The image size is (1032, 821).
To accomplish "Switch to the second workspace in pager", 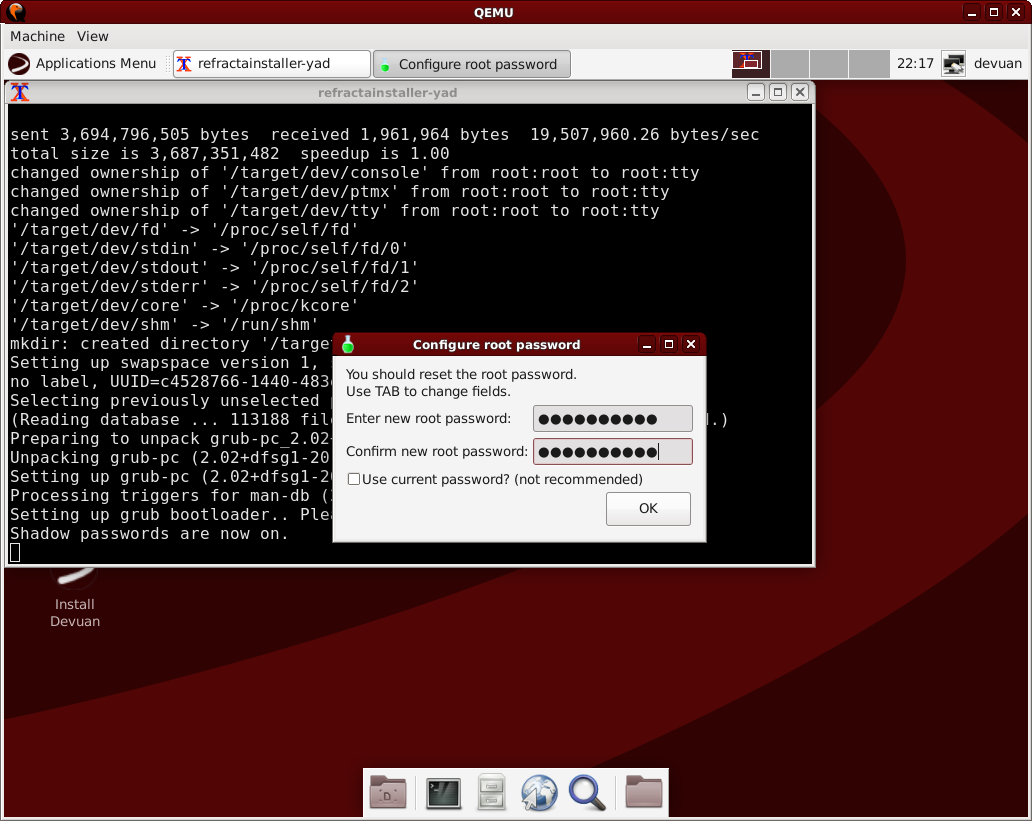I will [x=790, y=64].
